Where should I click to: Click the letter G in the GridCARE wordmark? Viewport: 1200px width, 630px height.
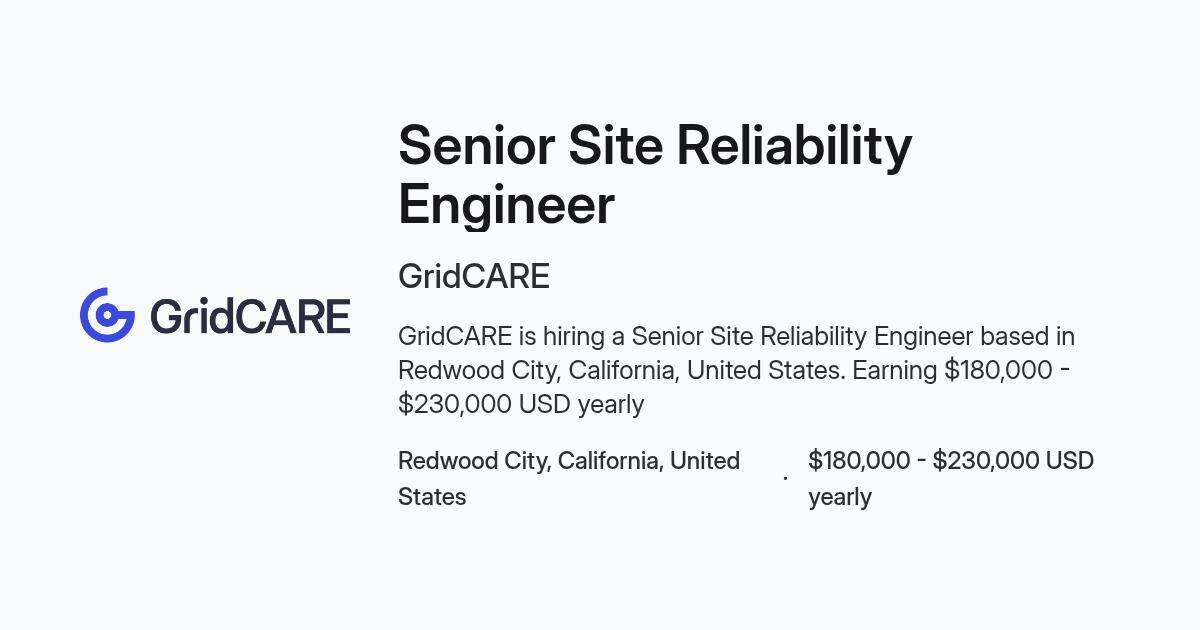click(168, 316)
